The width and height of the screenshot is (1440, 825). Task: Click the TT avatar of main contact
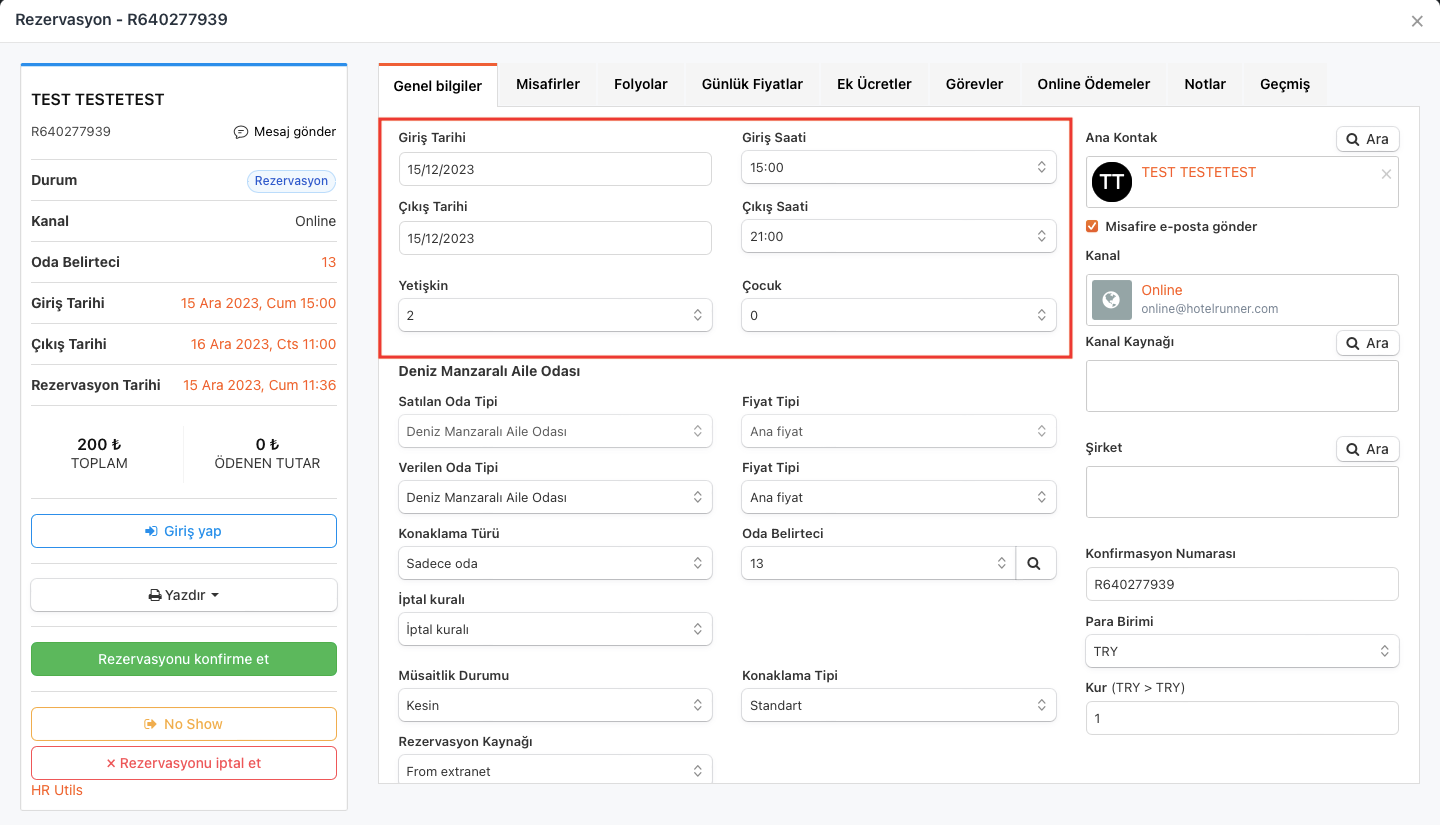coord(1111,182)
